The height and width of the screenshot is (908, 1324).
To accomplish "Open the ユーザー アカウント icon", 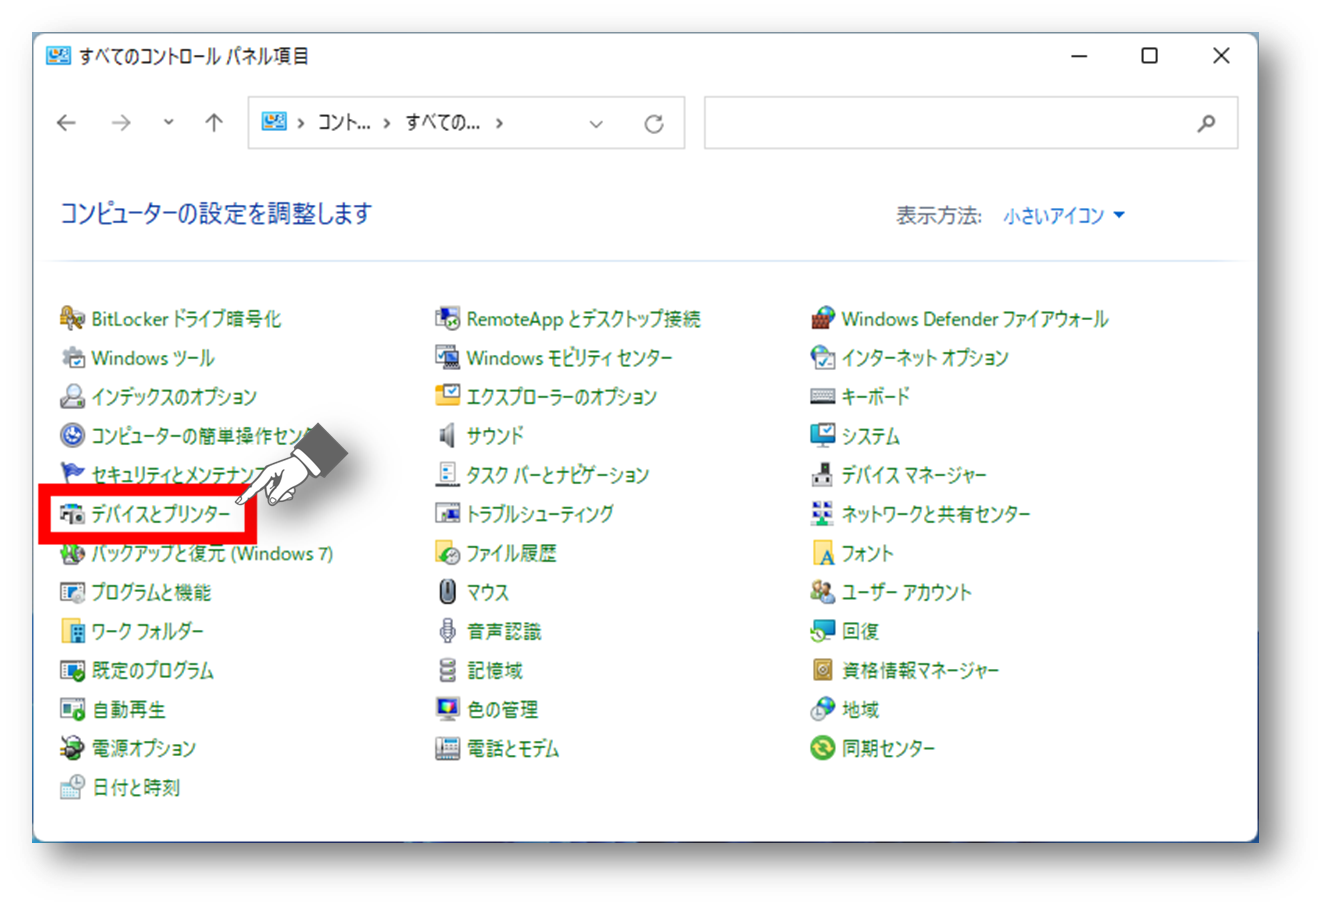I will click(x=822, y=592).
